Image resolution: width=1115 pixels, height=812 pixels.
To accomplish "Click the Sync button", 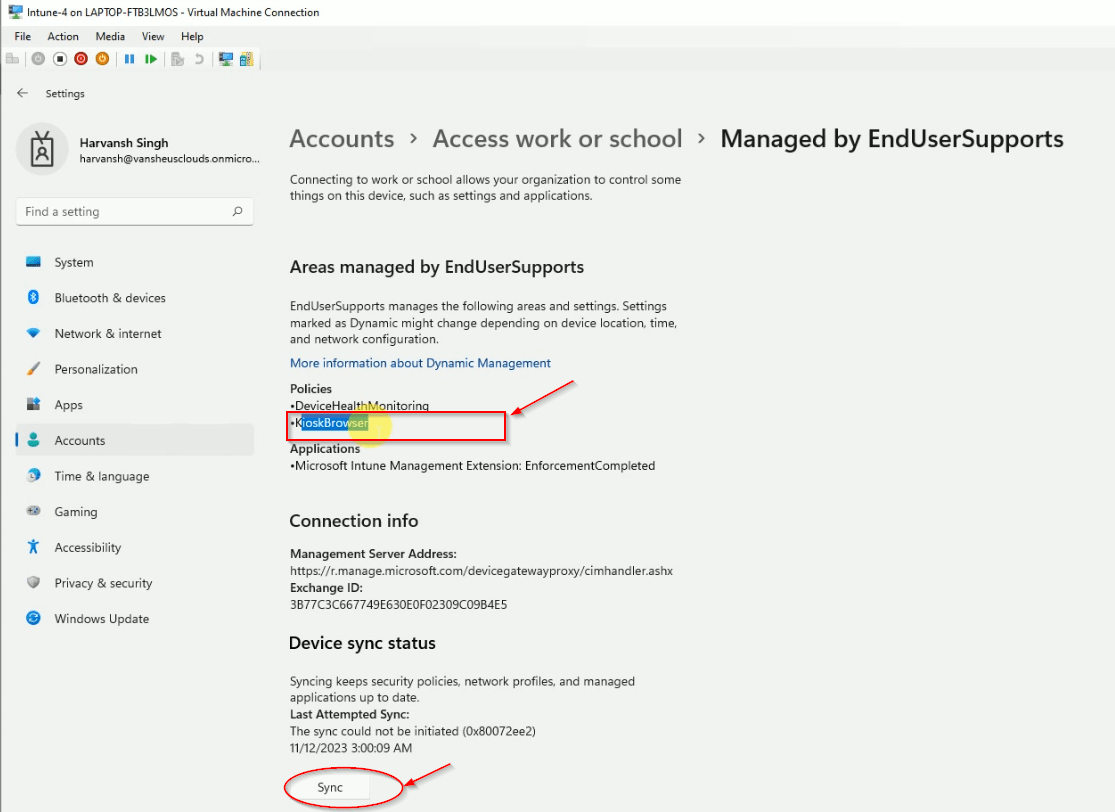I will tap(330, 787).
